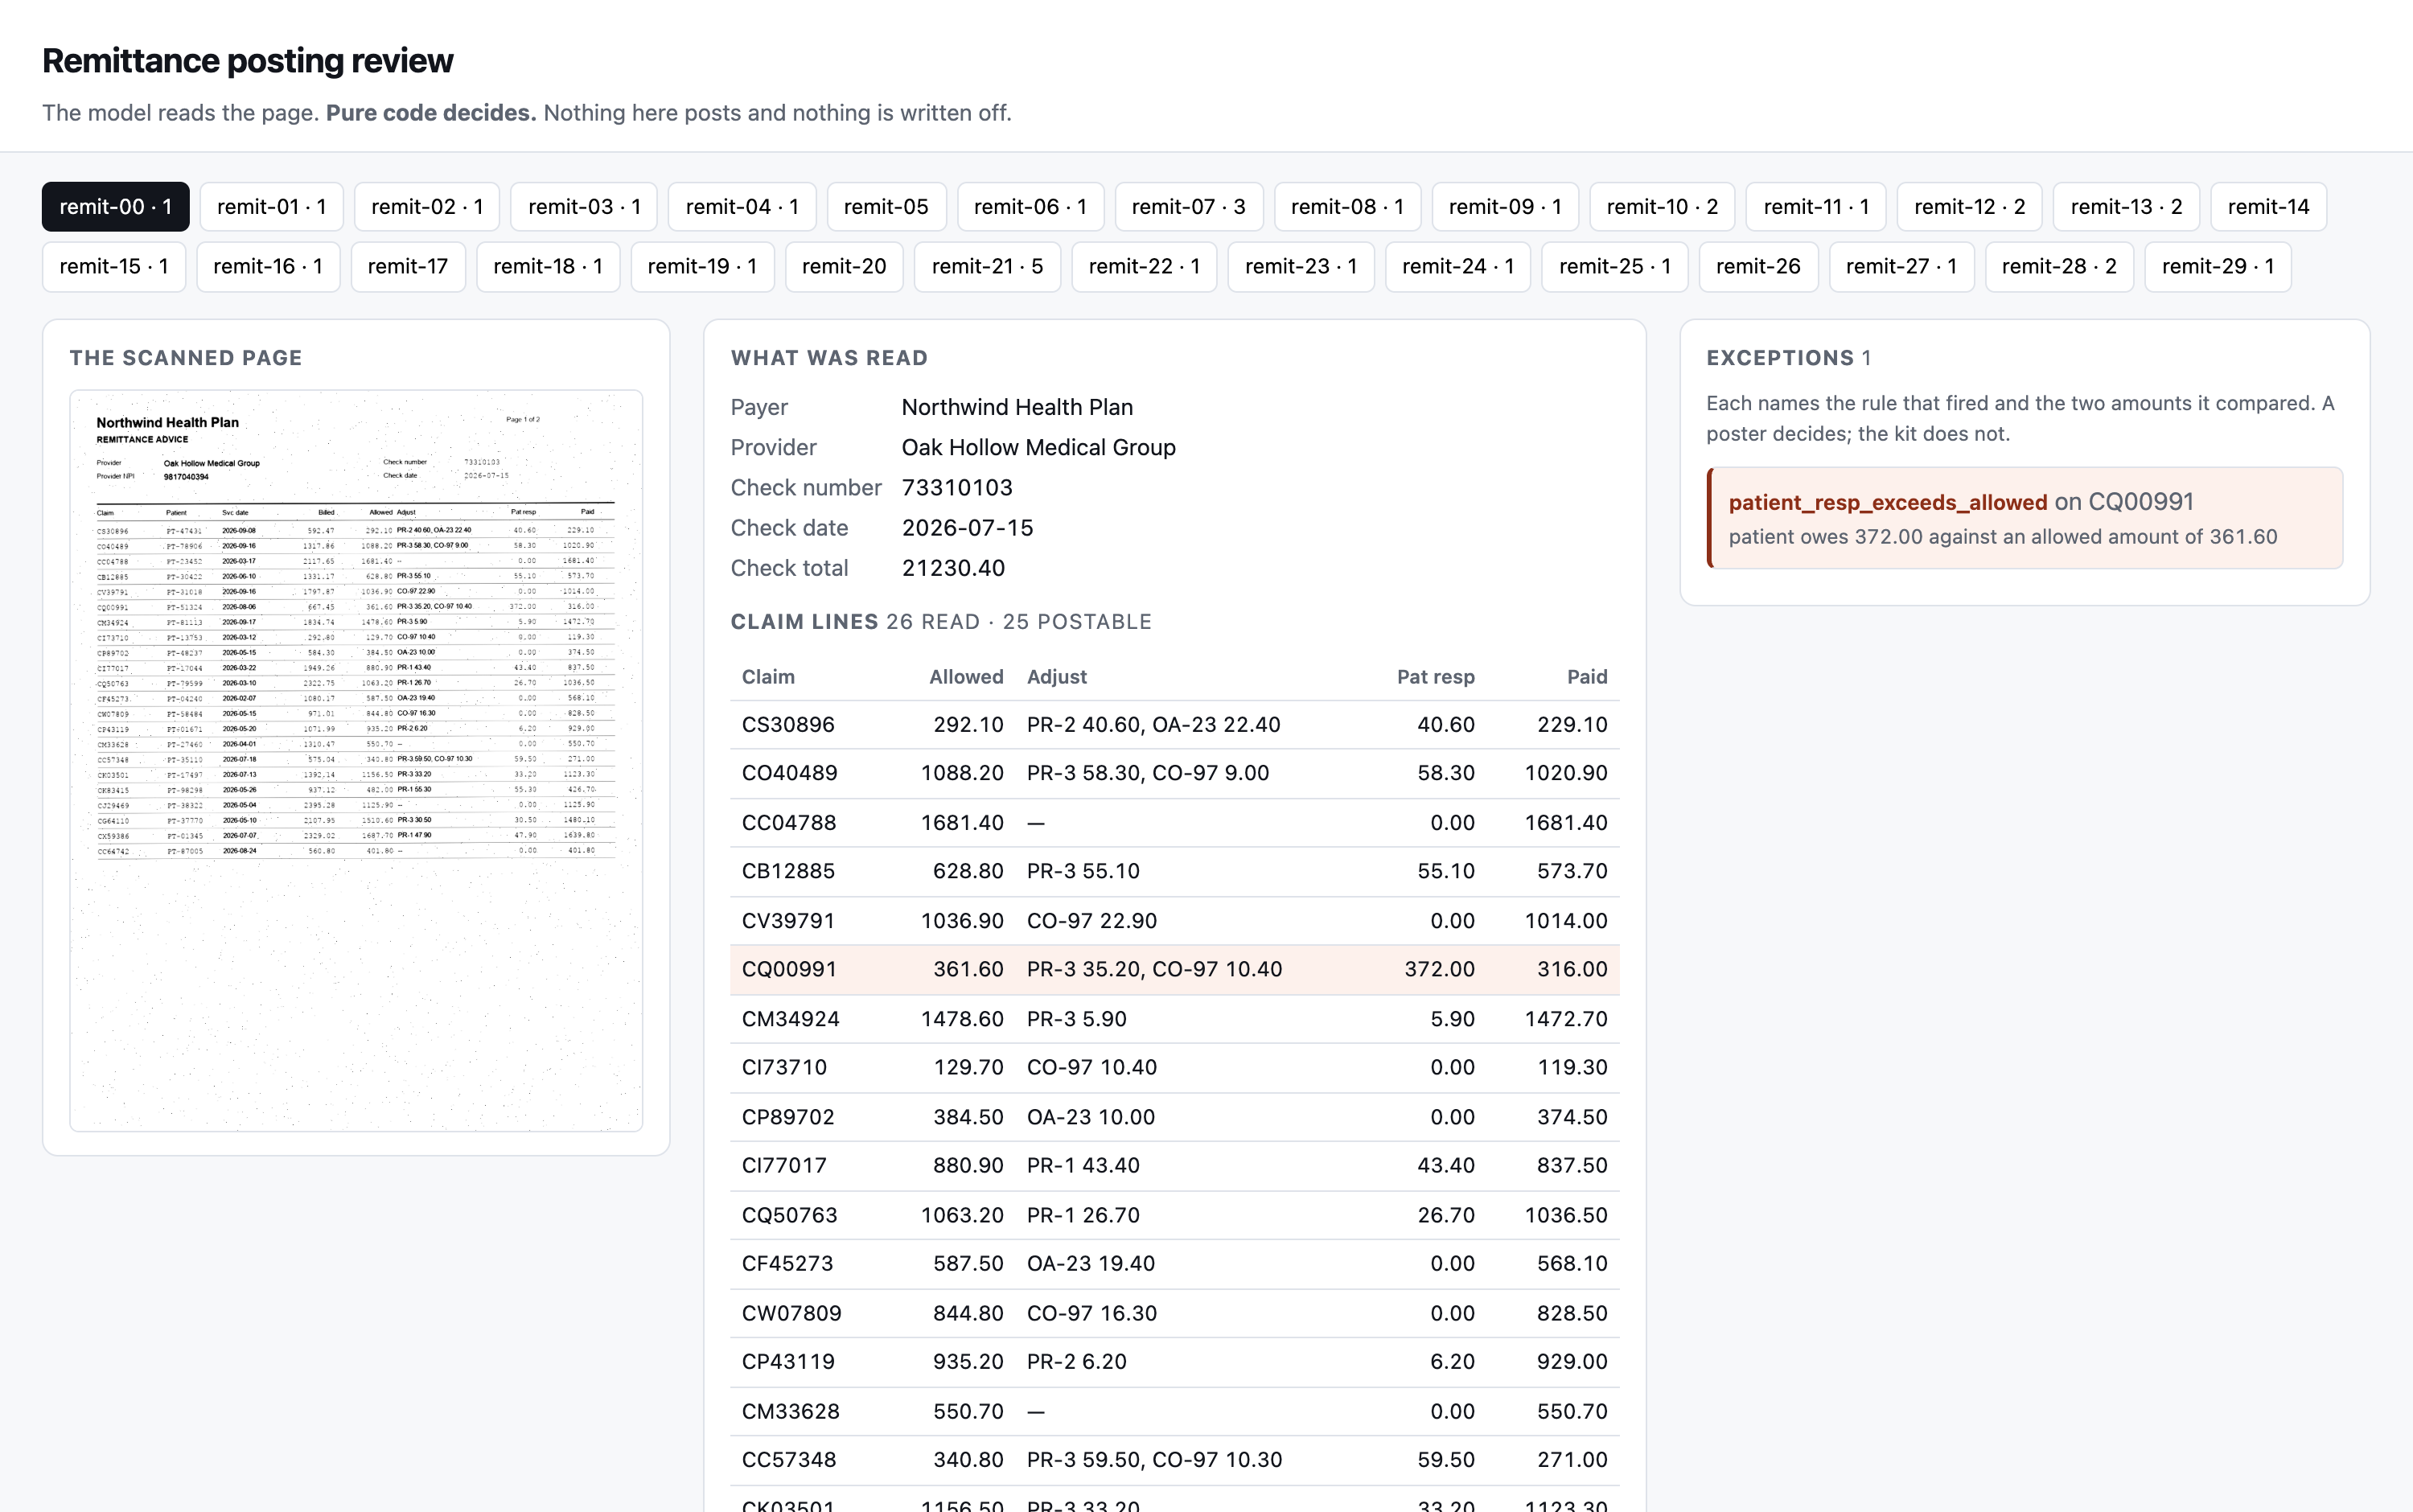Click adjustment PR-2 40.60, OA-23 22.40
2413x1512 pixels.
1153,725
